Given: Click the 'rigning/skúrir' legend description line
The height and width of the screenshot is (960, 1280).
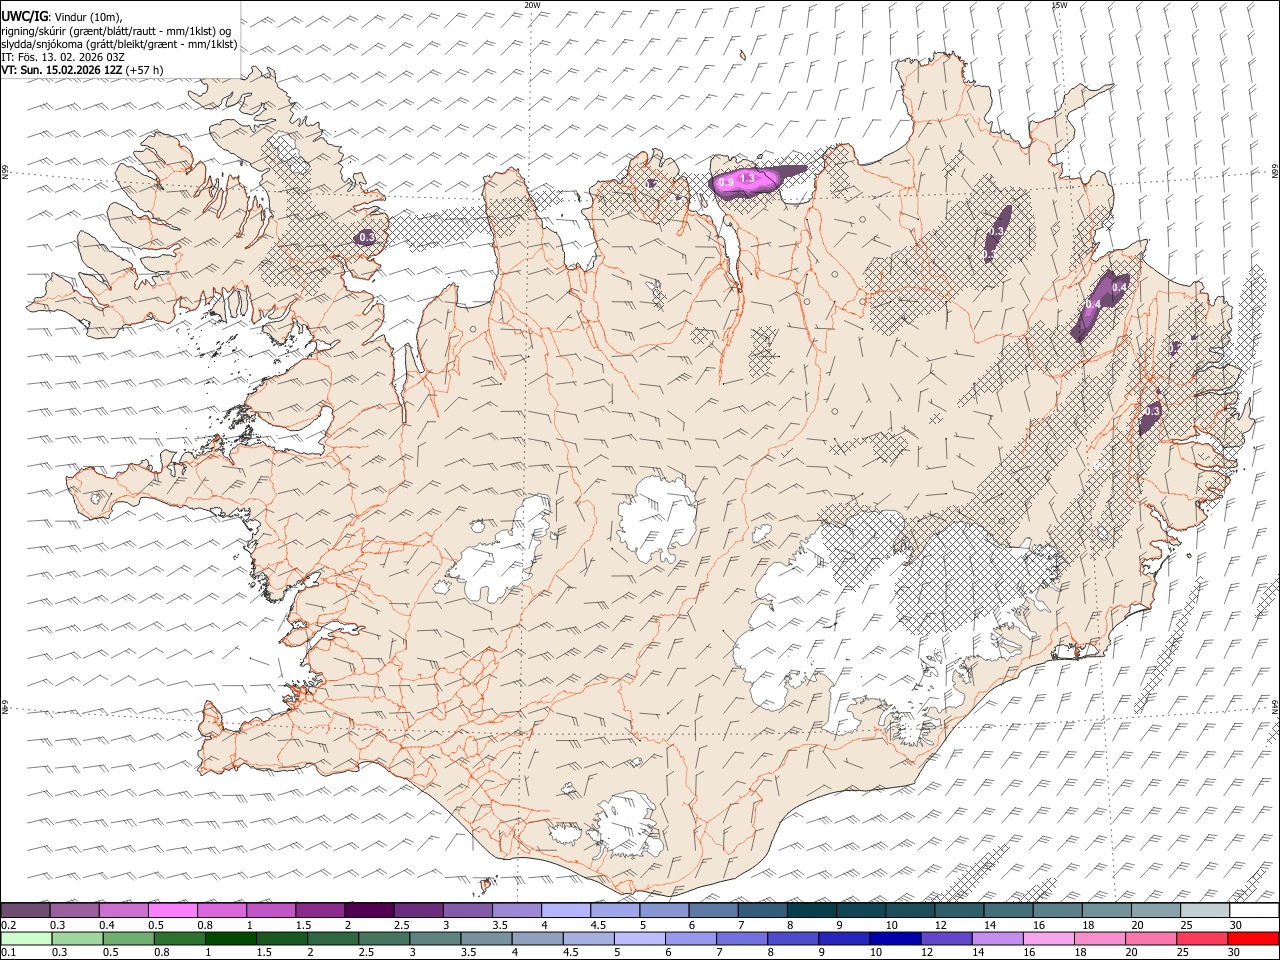Looking at the screenshot, I should click(x=116, y=30).
